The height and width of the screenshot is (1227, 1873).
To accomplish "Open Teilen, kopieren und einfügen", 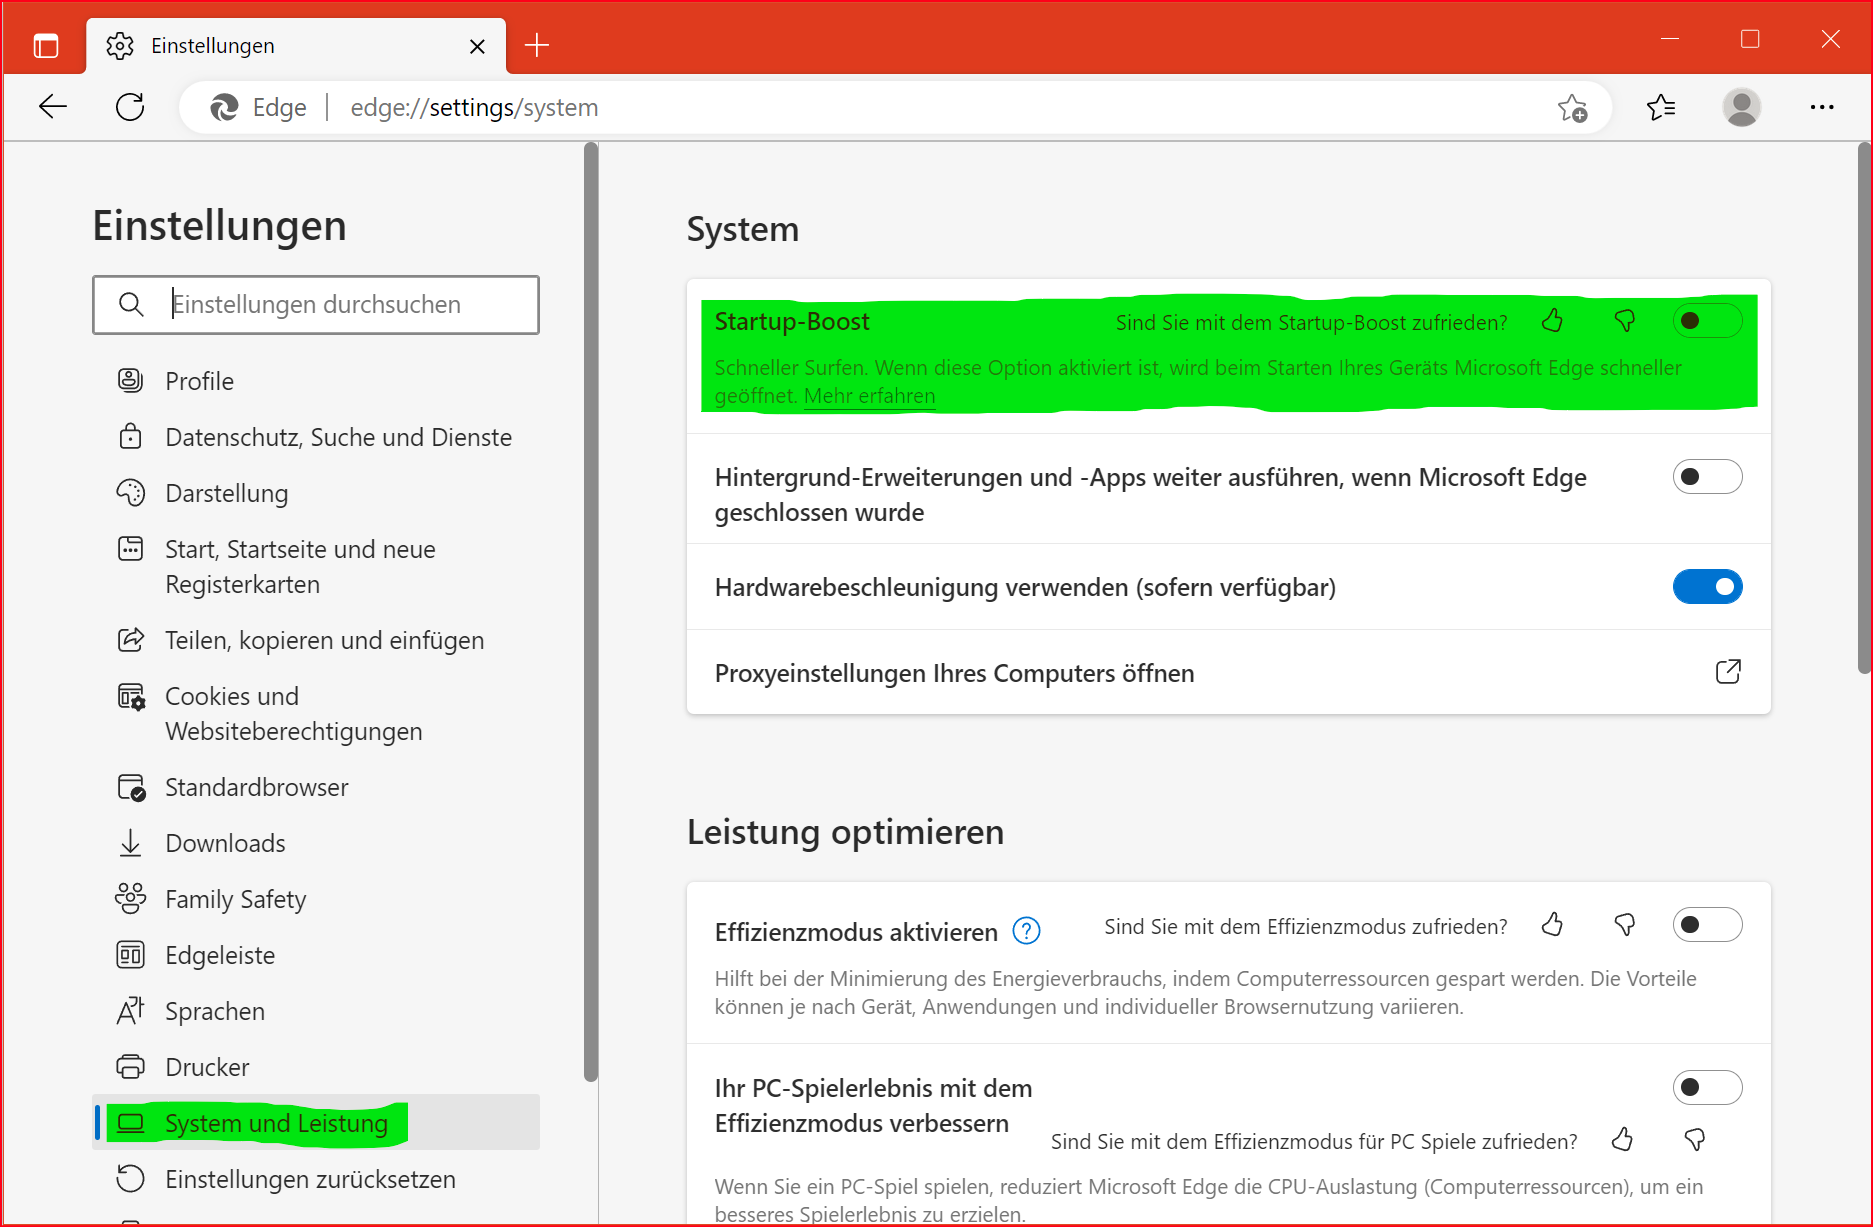I will [316, 640].
